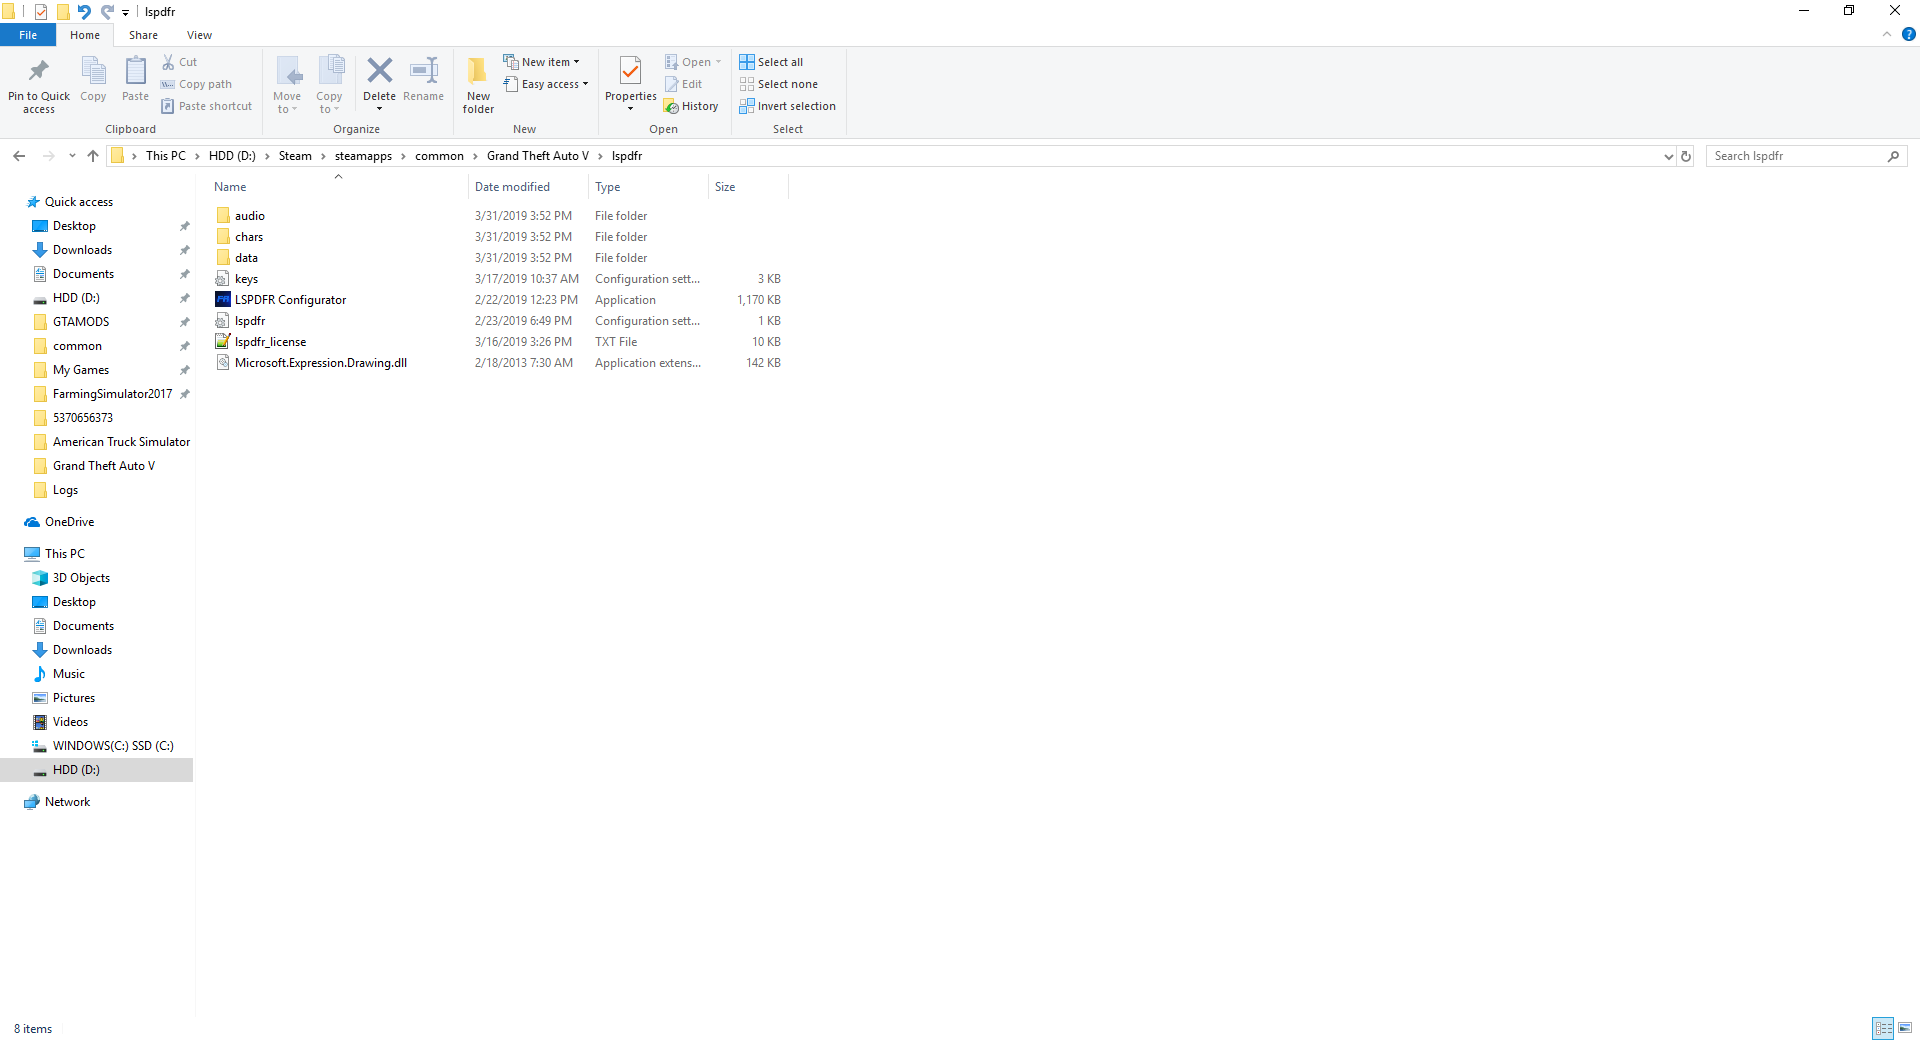The image size is (1920, 1040).
Task: Open GTAMODS in Quick access
Action: coord(81,322)
